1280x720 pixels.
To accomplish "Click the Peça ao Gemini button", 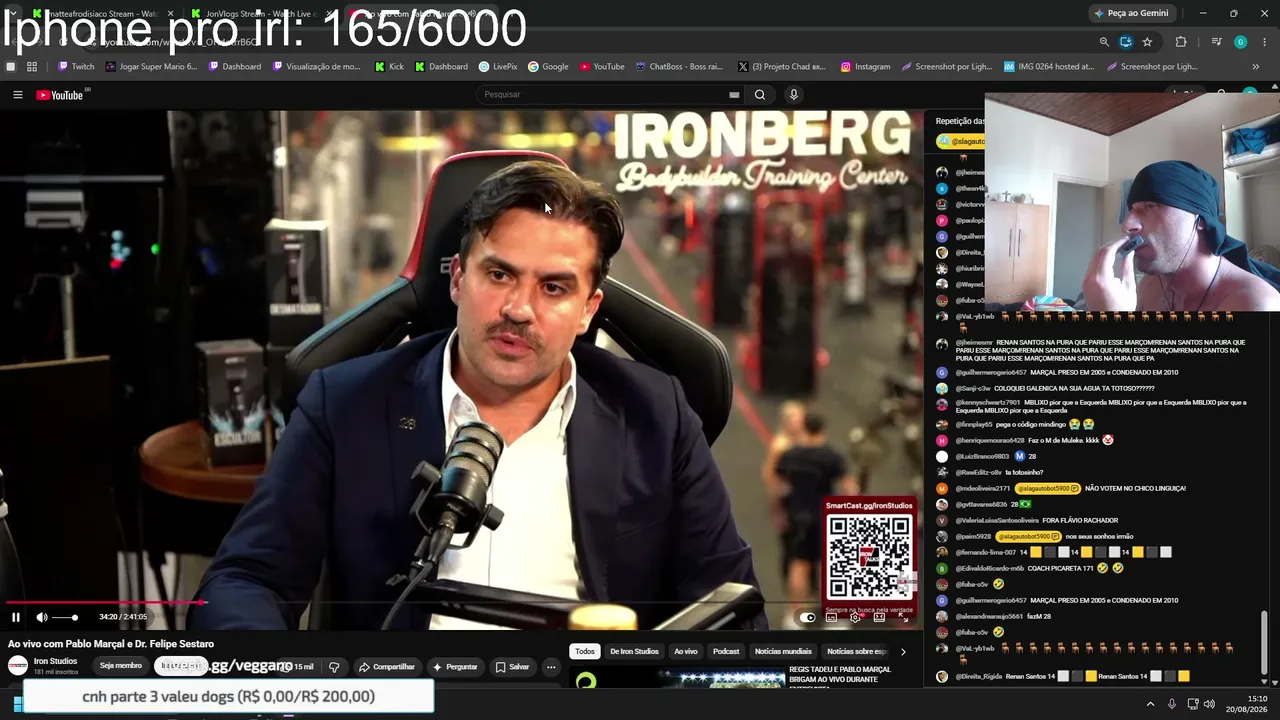I will click(x=1131, y=13).
